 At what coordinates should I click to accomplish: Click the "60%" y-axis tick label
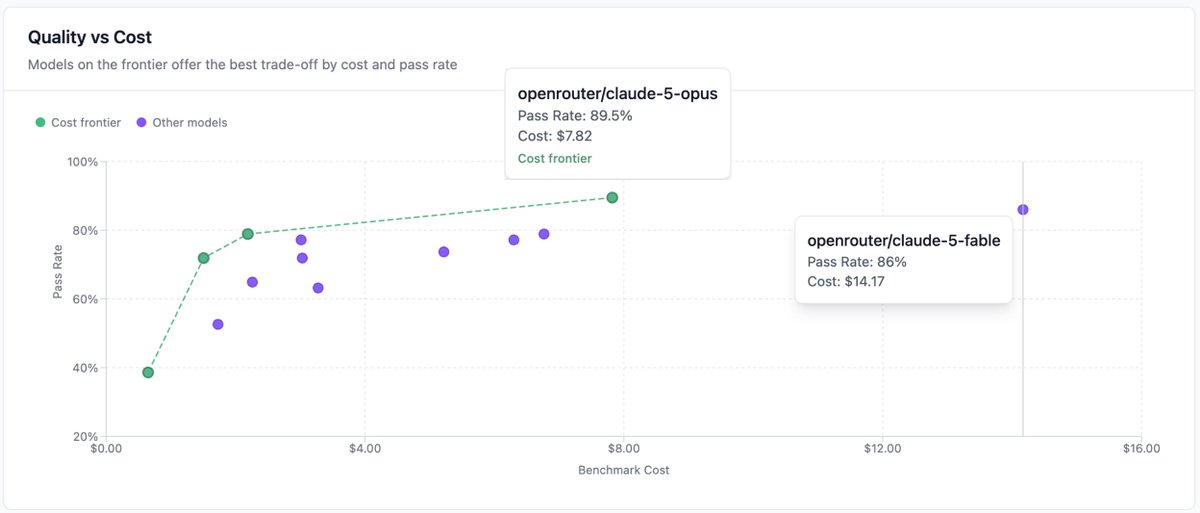click(85, 299)
